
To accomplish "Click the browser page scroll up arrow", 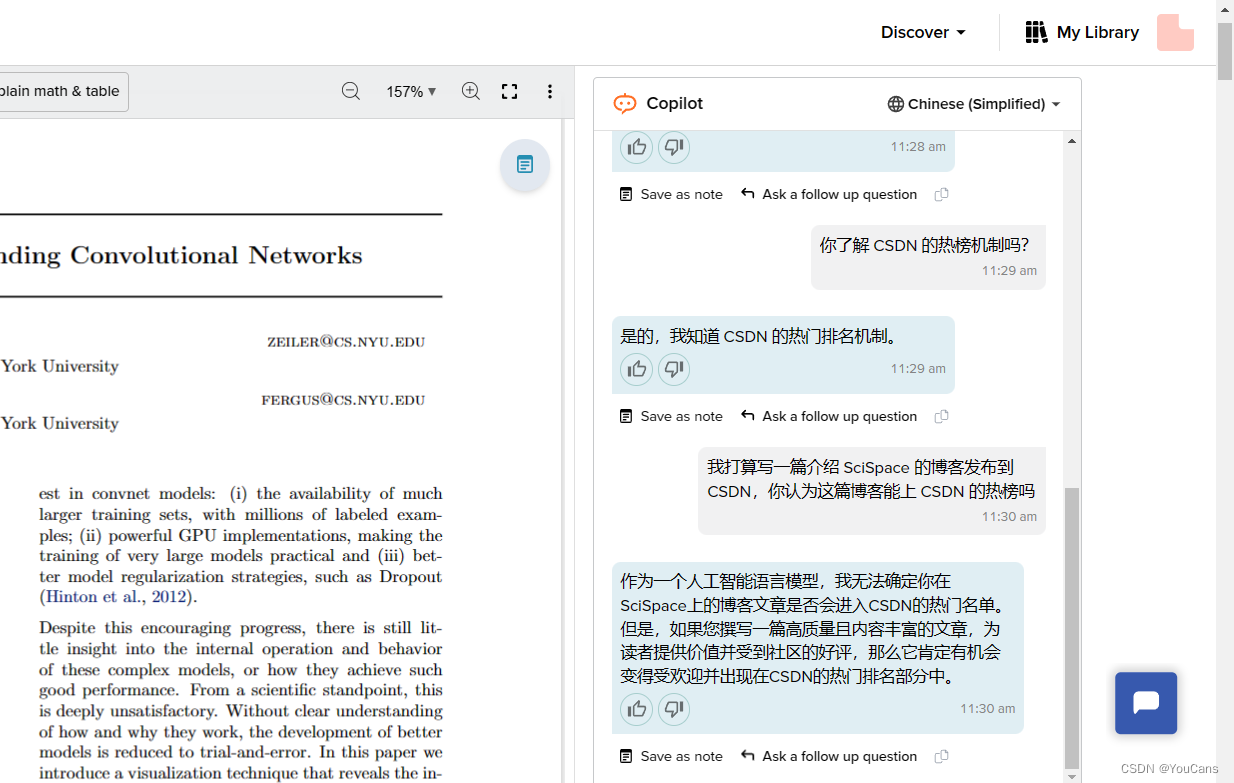I will [1225, 8].
